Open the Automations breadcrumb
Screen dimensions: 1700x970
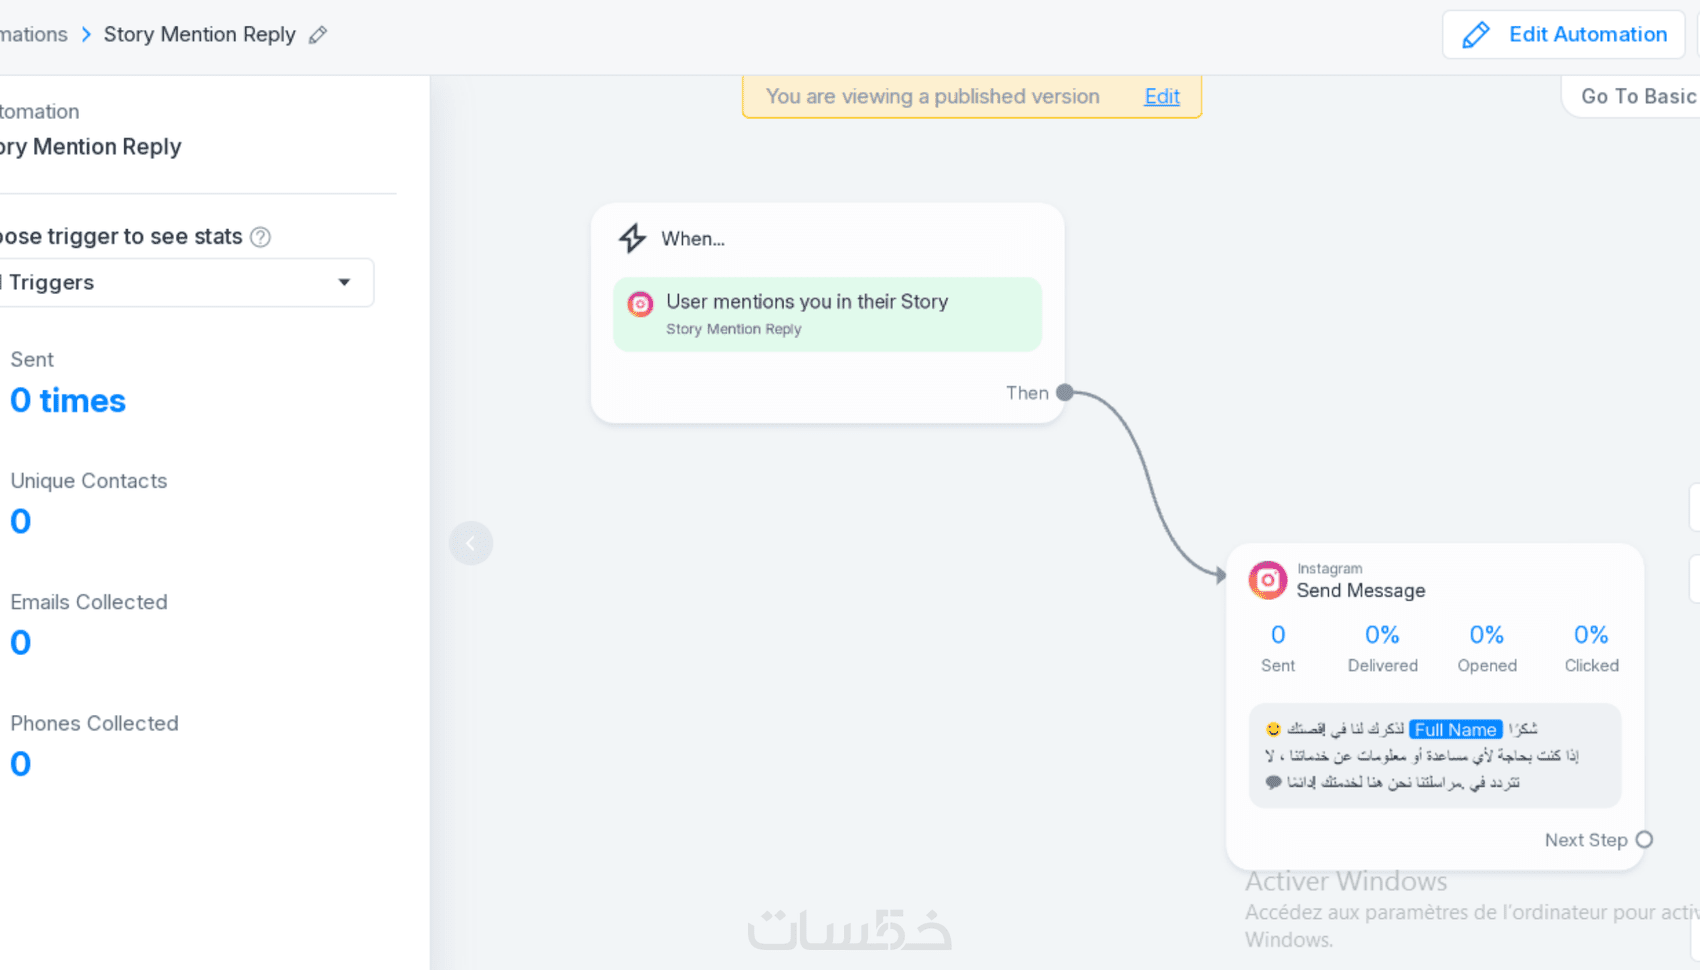click(34, 35)
